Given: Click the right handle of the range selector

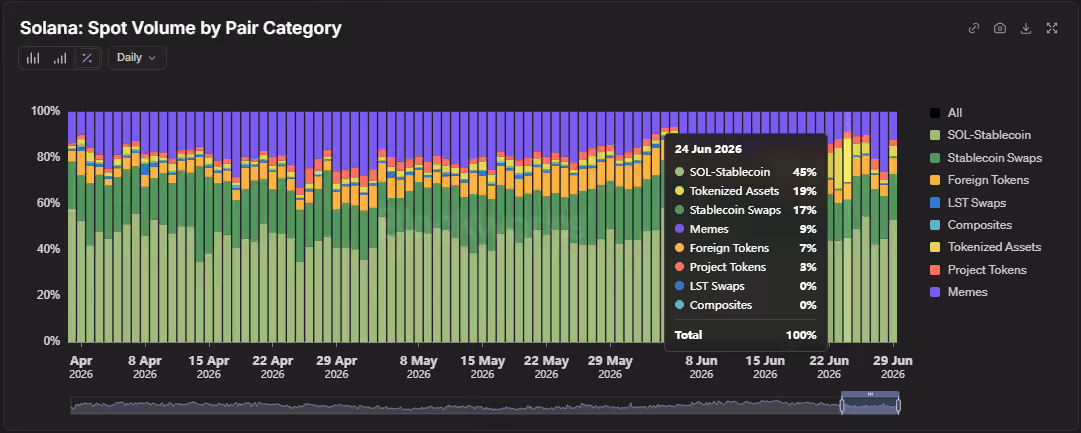Looking at the screenshot, I should point(898,406).
